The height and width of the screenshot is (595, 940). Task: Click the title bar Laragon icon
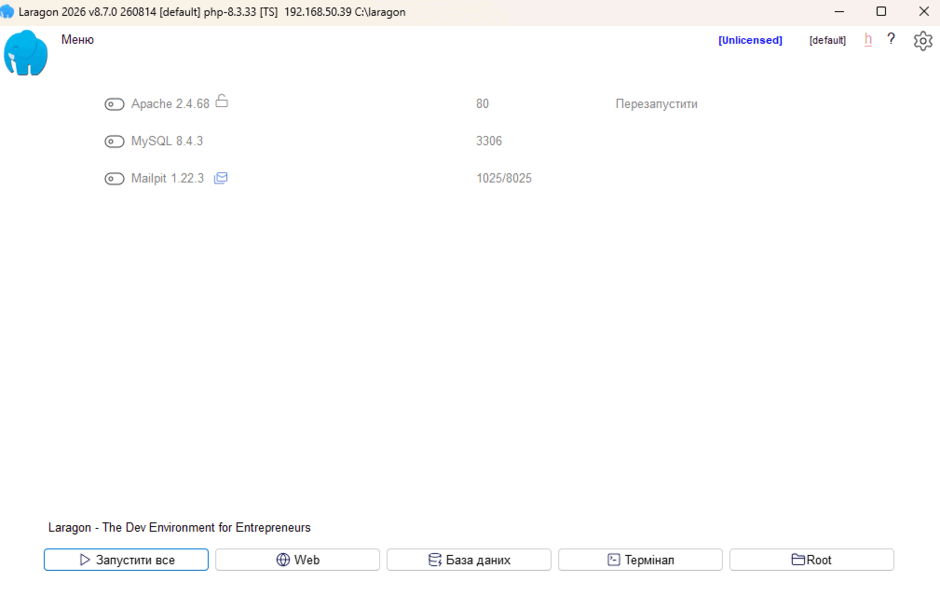[x=7, y=12]
